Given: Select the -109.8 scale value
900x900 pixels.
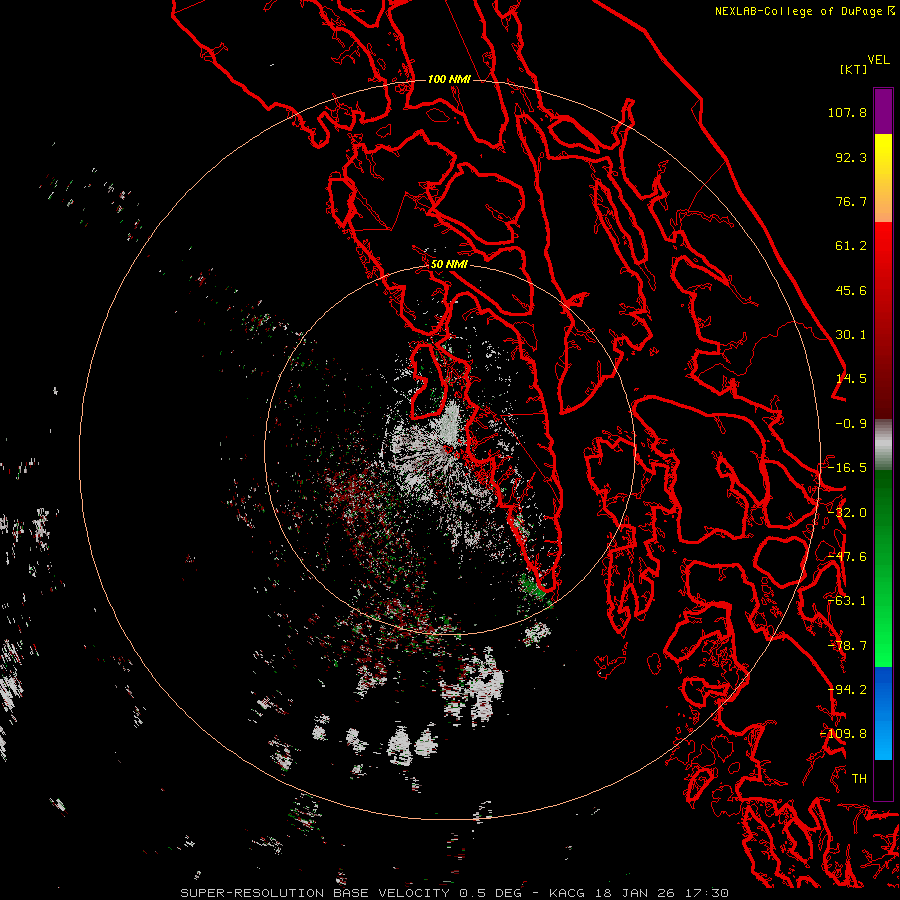Looking at the screenshot, I should pyautogui.click(x=844, y=734).
